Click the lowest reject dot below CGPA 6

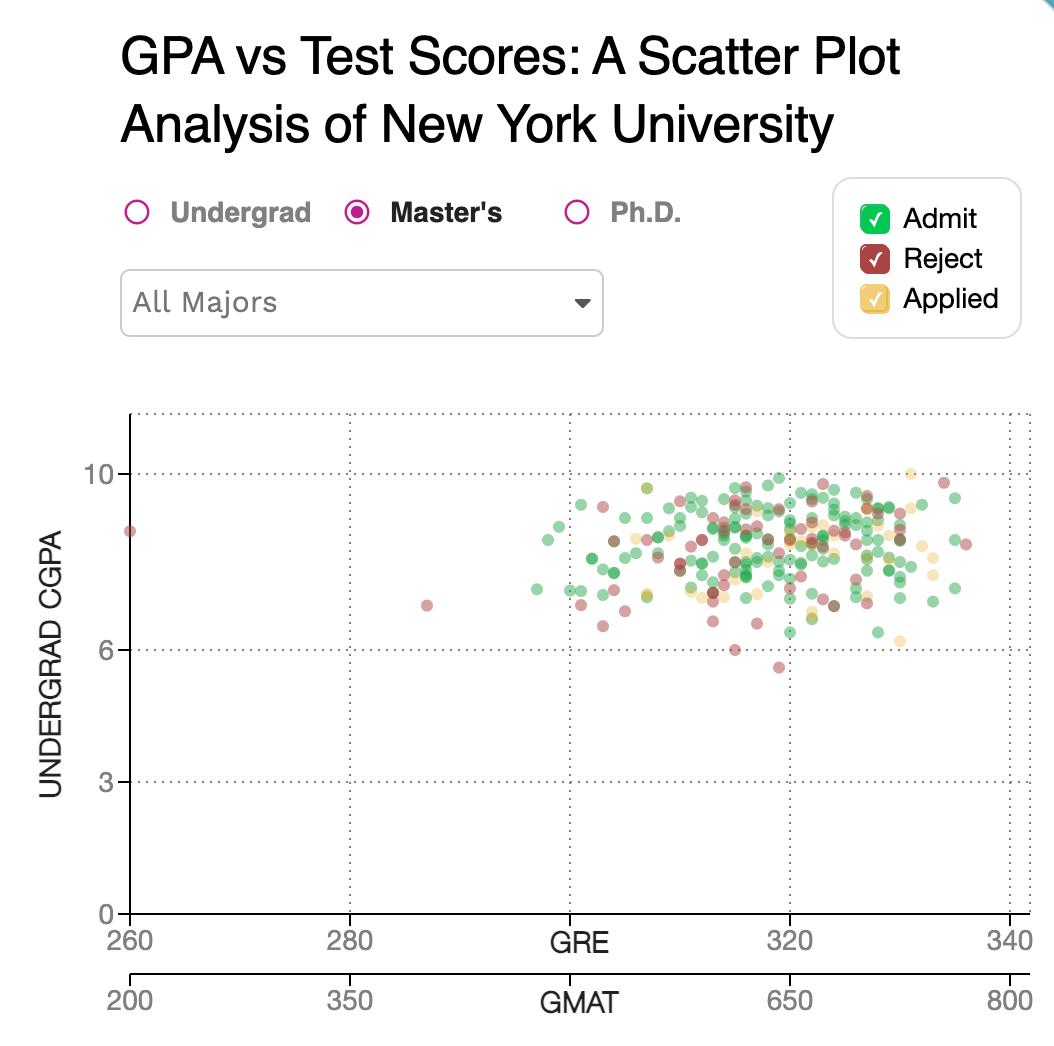[x=779, y=667]
